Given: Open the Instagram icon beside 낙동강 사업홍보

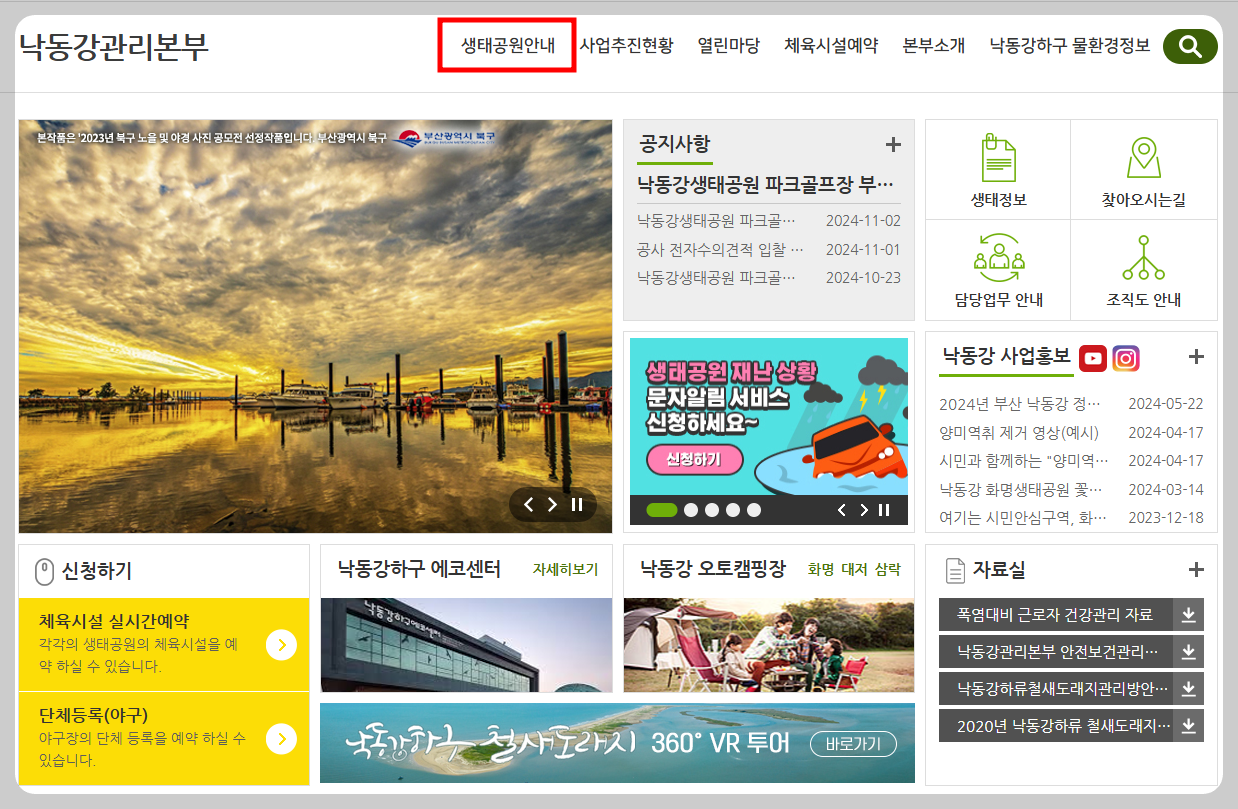Looking at the screenshot, I should click(x=1126, y=358).
